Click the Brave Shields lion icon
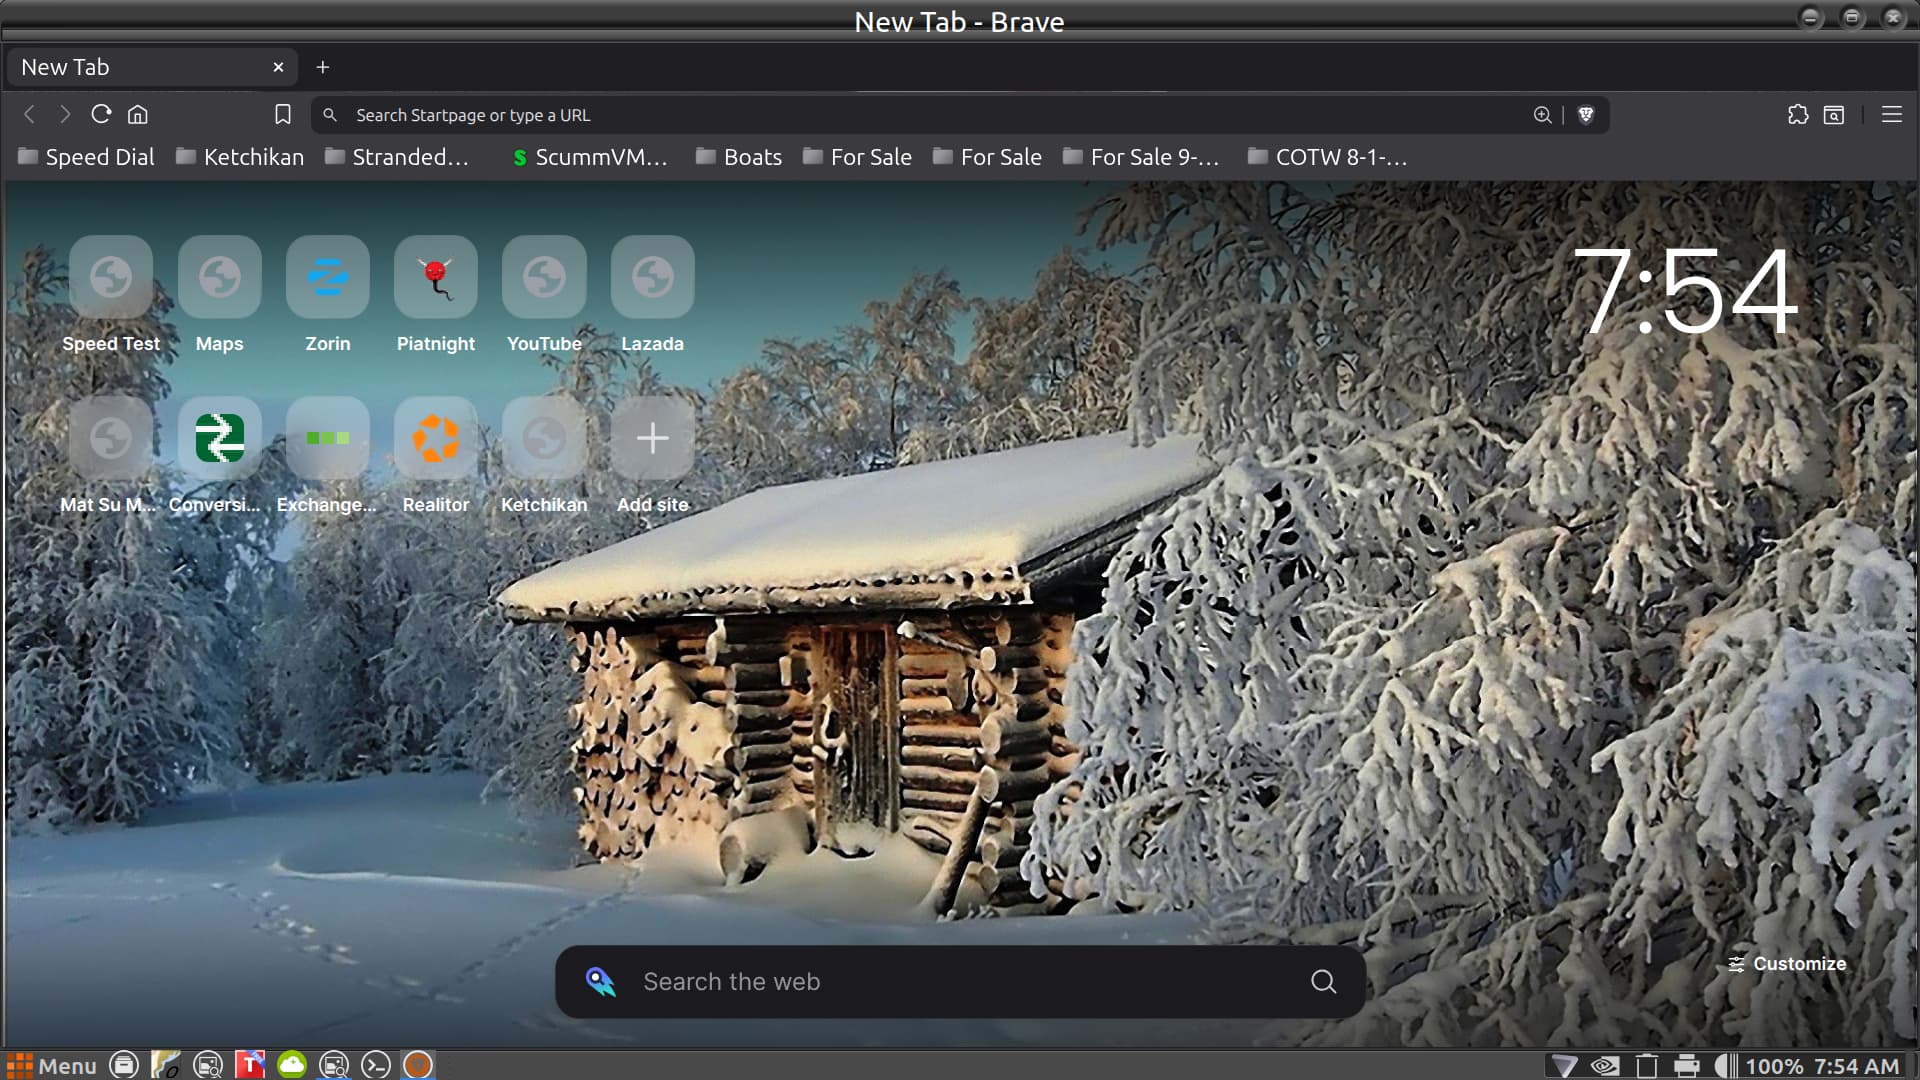Image resolution: width=1920 pixels, height=1080 pixels. pos(1585,115)
